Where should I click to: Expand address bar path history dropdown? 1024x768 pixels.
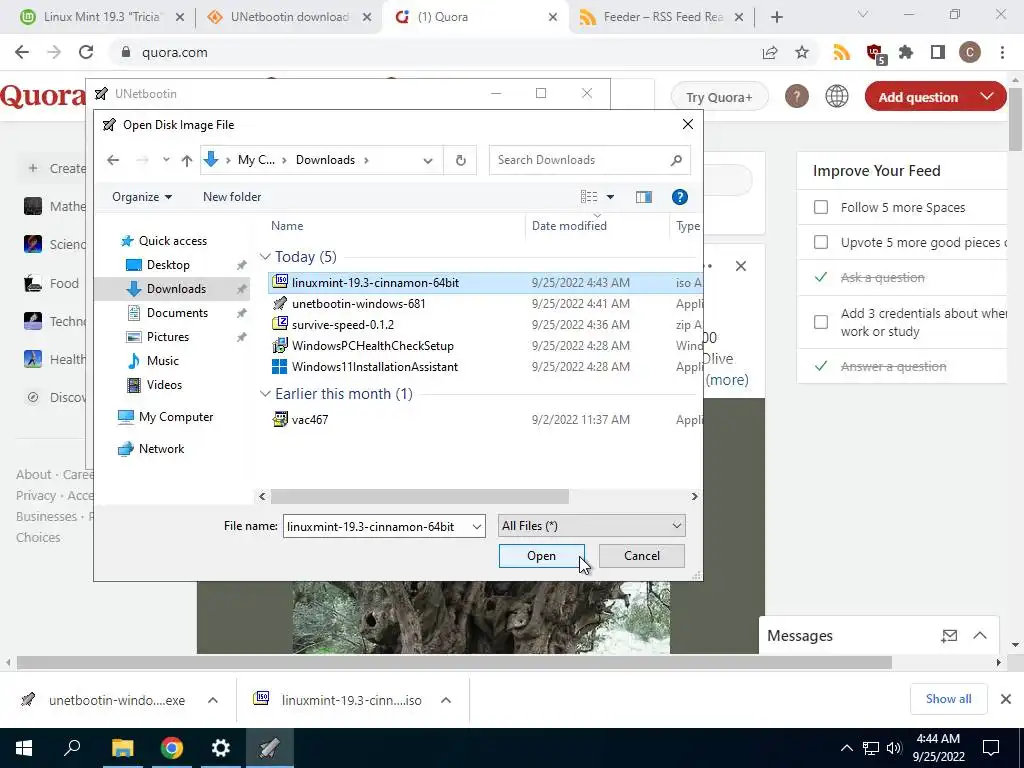(428, 161)
